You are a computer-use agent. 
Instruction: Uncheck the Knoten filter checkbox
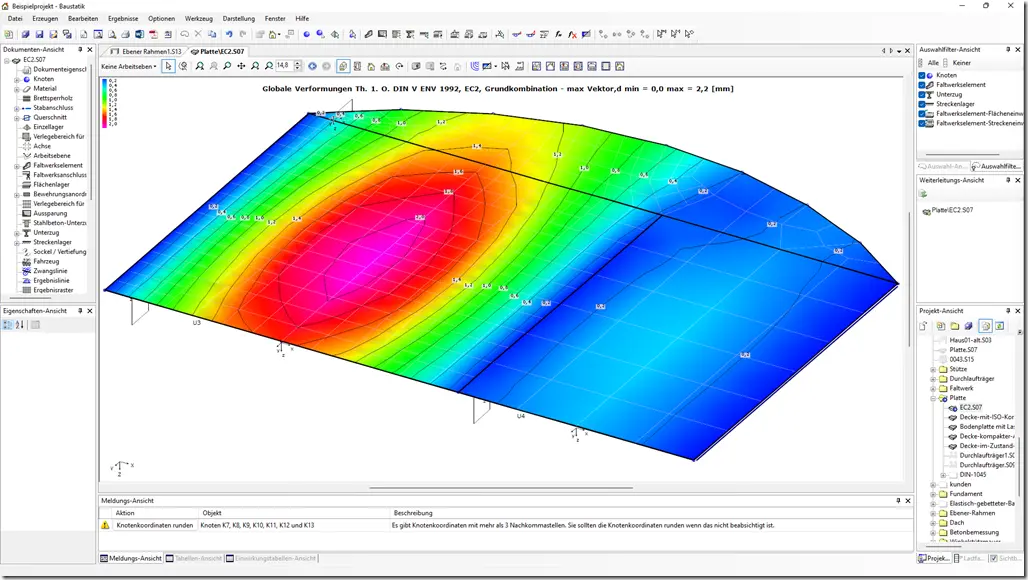point(921,75)
